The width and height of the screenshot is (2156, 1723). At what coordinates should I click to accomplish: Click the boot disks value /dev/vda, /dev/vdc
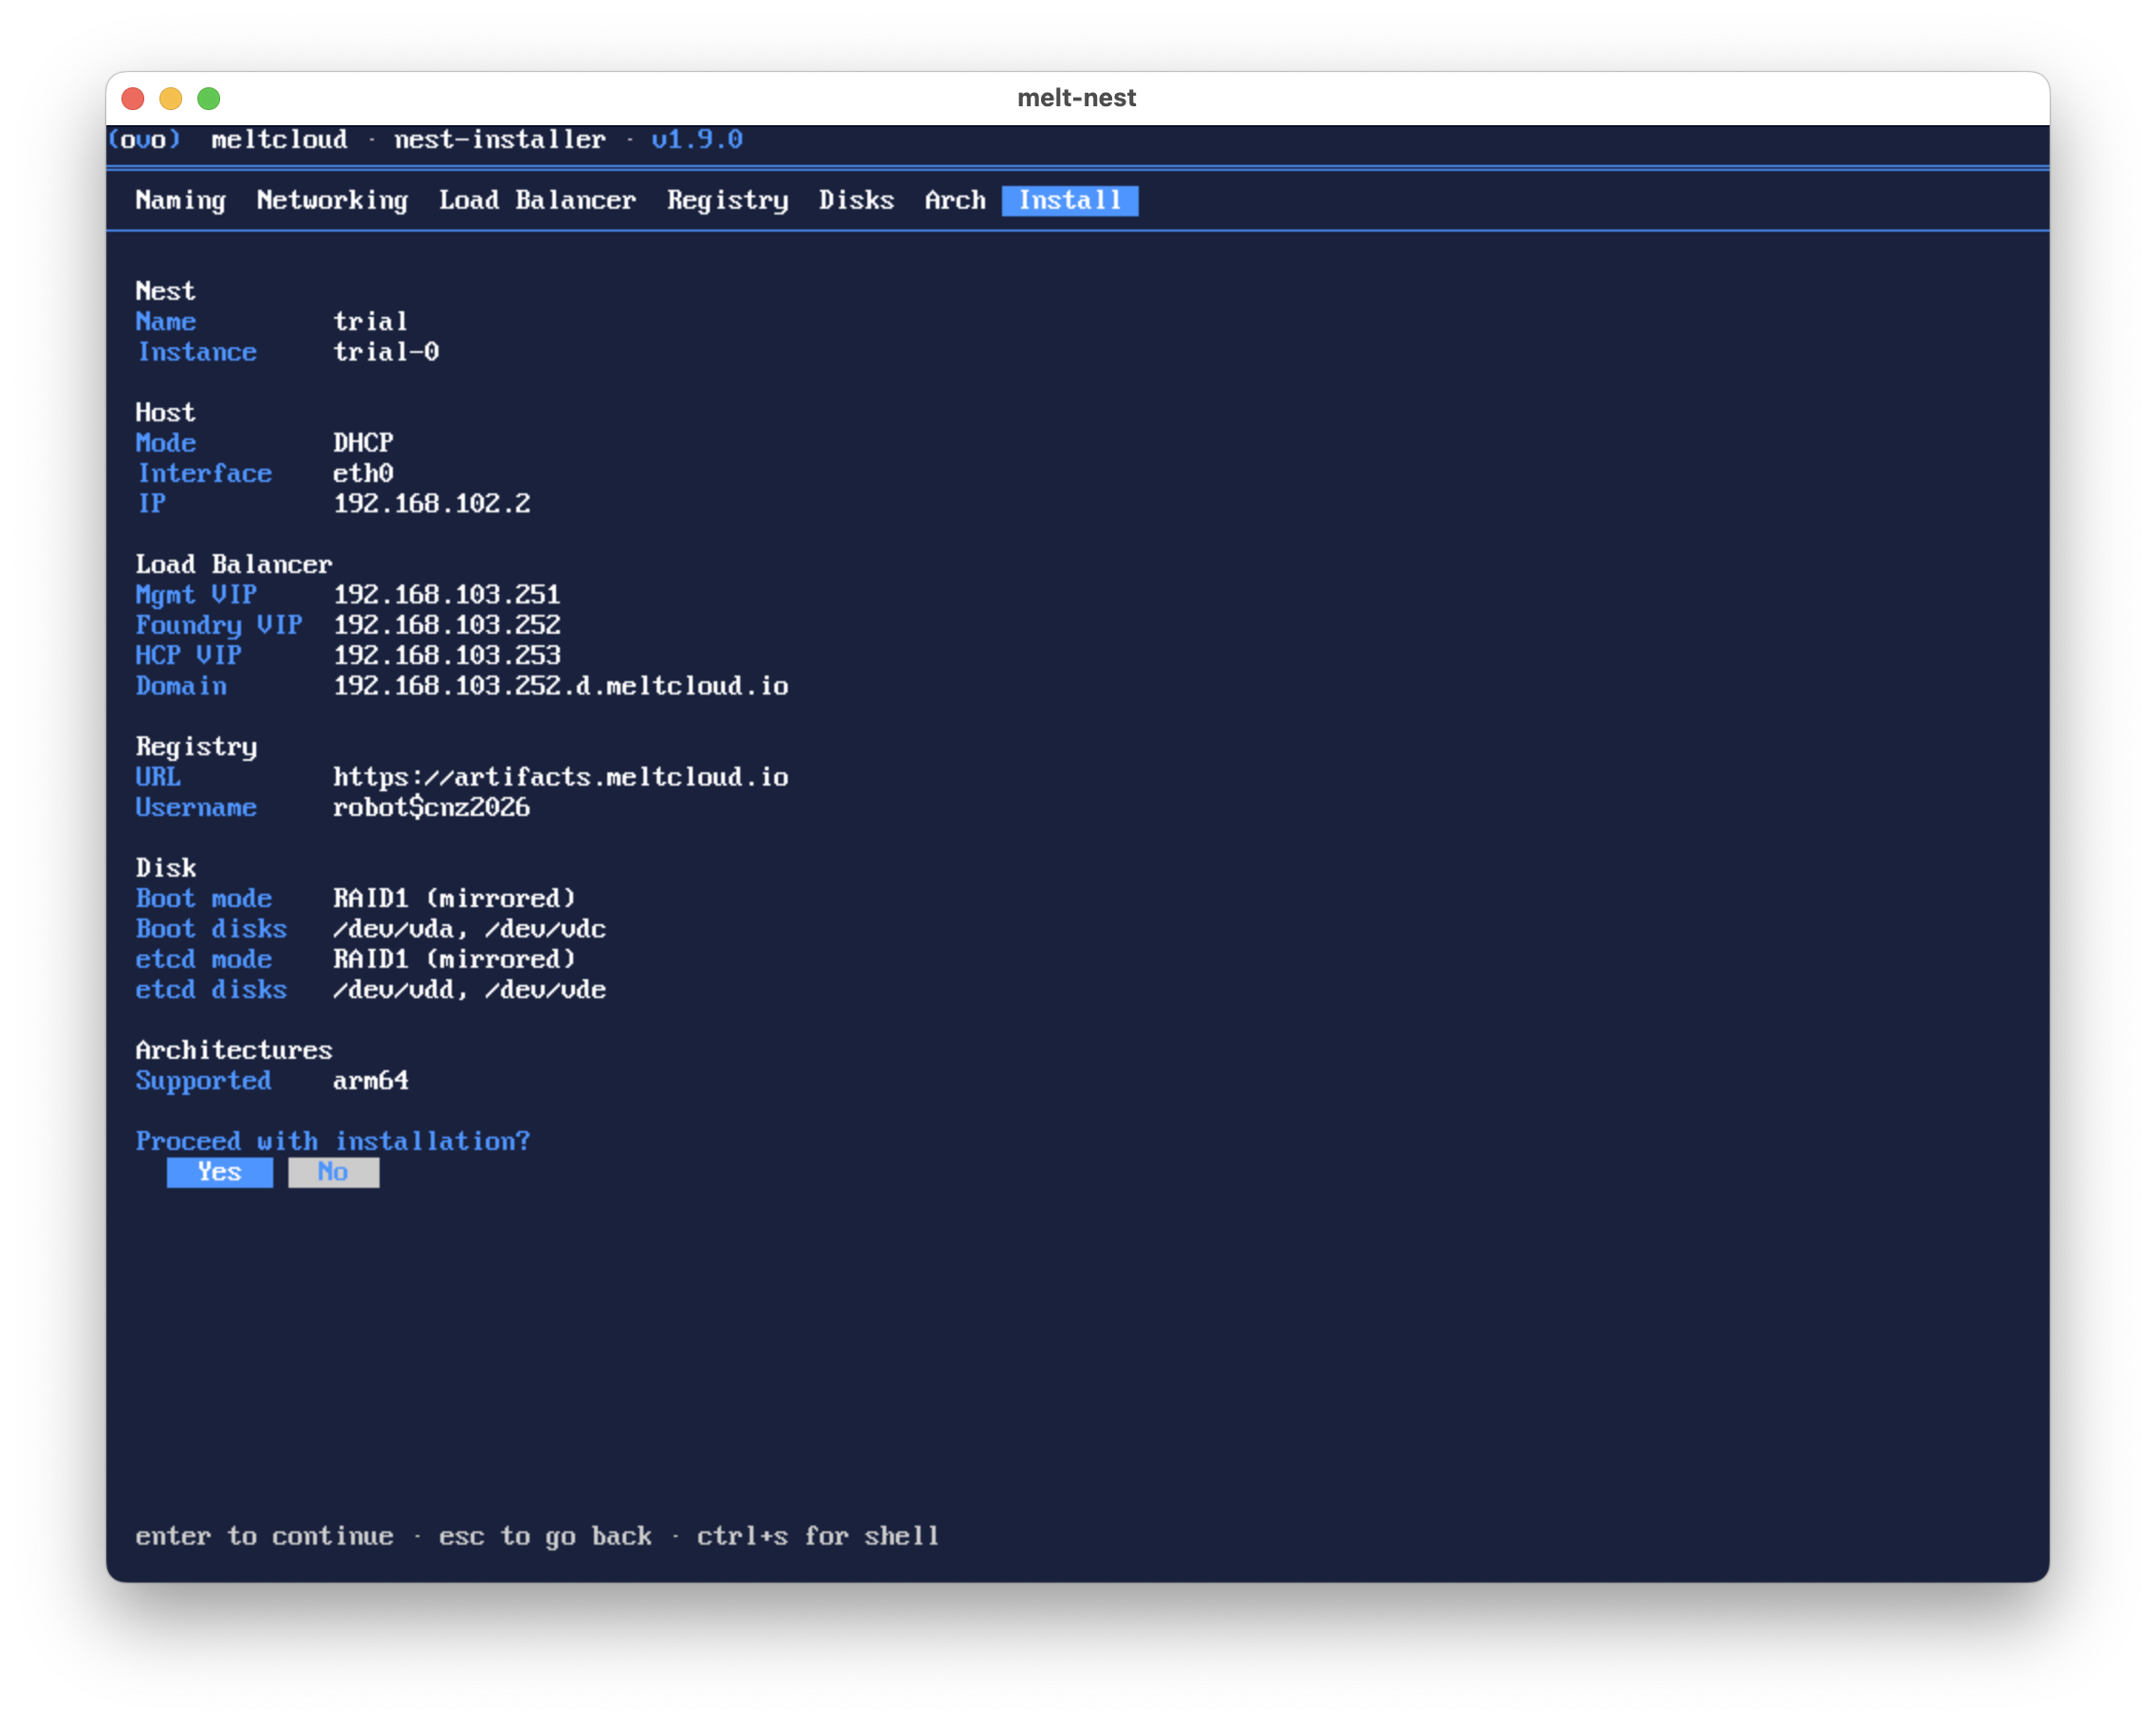click(470, 929)
